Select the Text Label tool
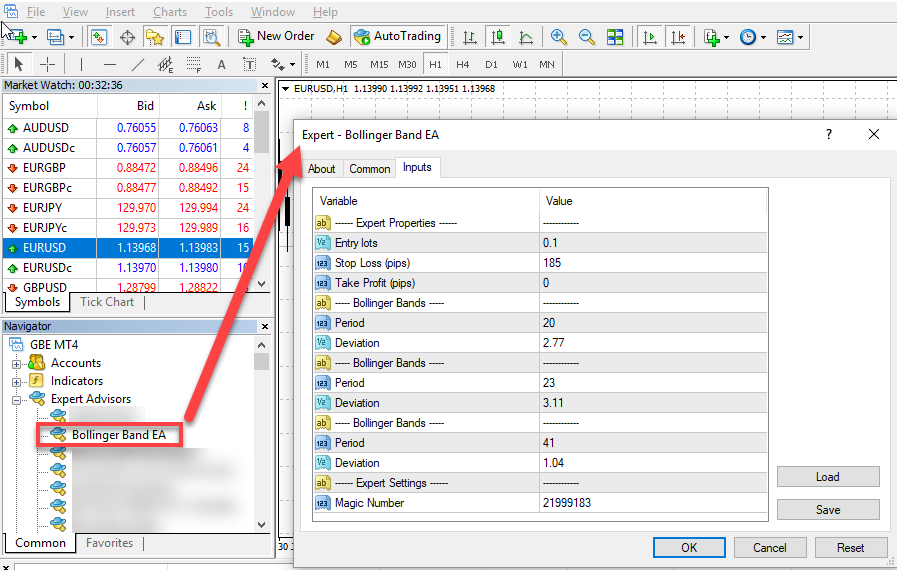Image resolution: width=897 pixels, height=570 pixels. point(249,65)
